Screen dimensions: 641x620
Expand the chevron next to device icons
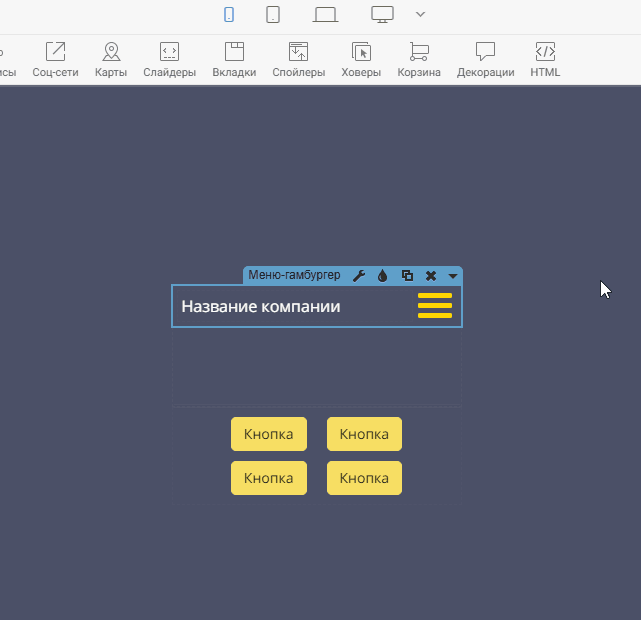pyautogui.click(x=420, y=14)
